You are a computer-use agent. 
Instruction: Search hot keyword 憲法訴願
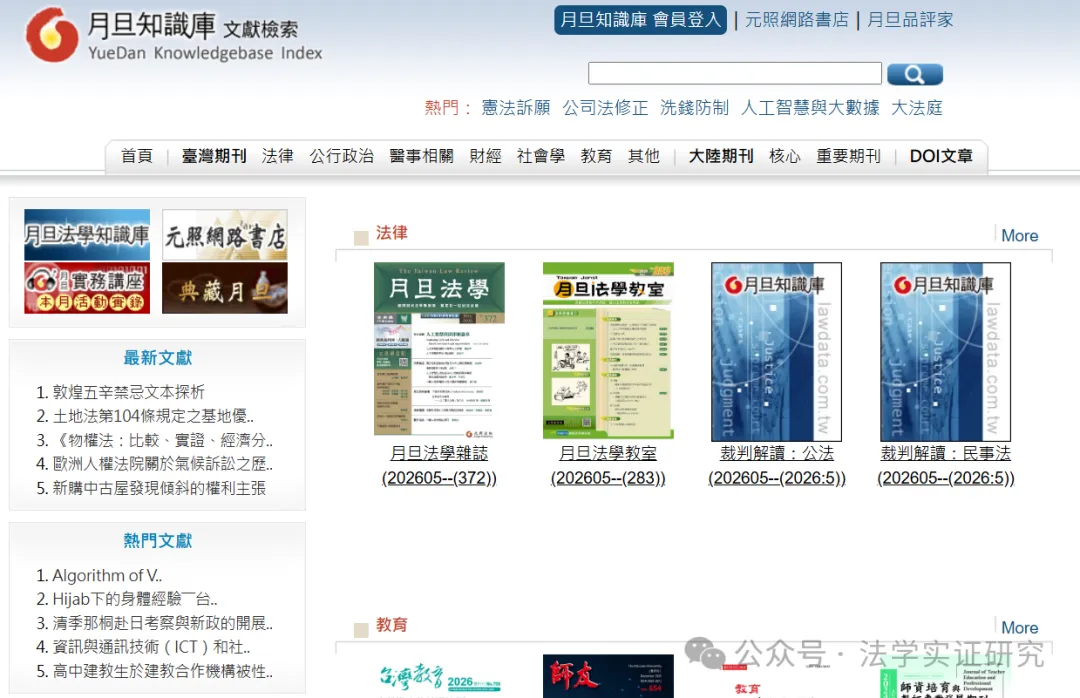[x=516, y=107]
